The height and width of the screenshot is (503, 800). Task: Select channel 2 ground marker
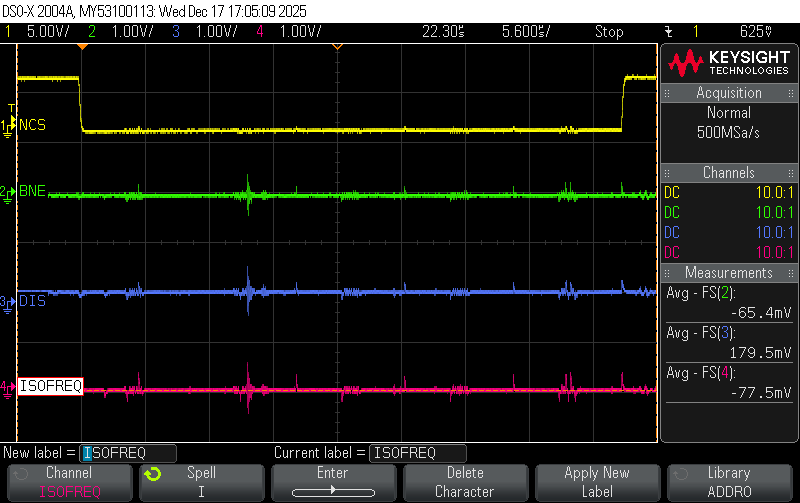[7, 194]
